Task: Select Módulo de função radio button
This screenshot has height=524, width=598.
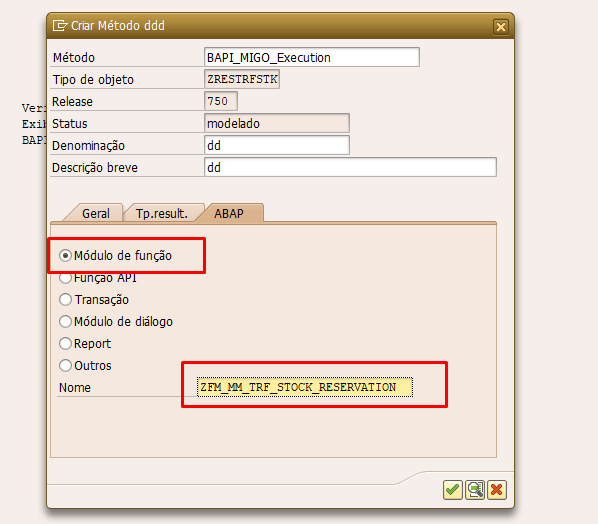Action: point(66,256)
